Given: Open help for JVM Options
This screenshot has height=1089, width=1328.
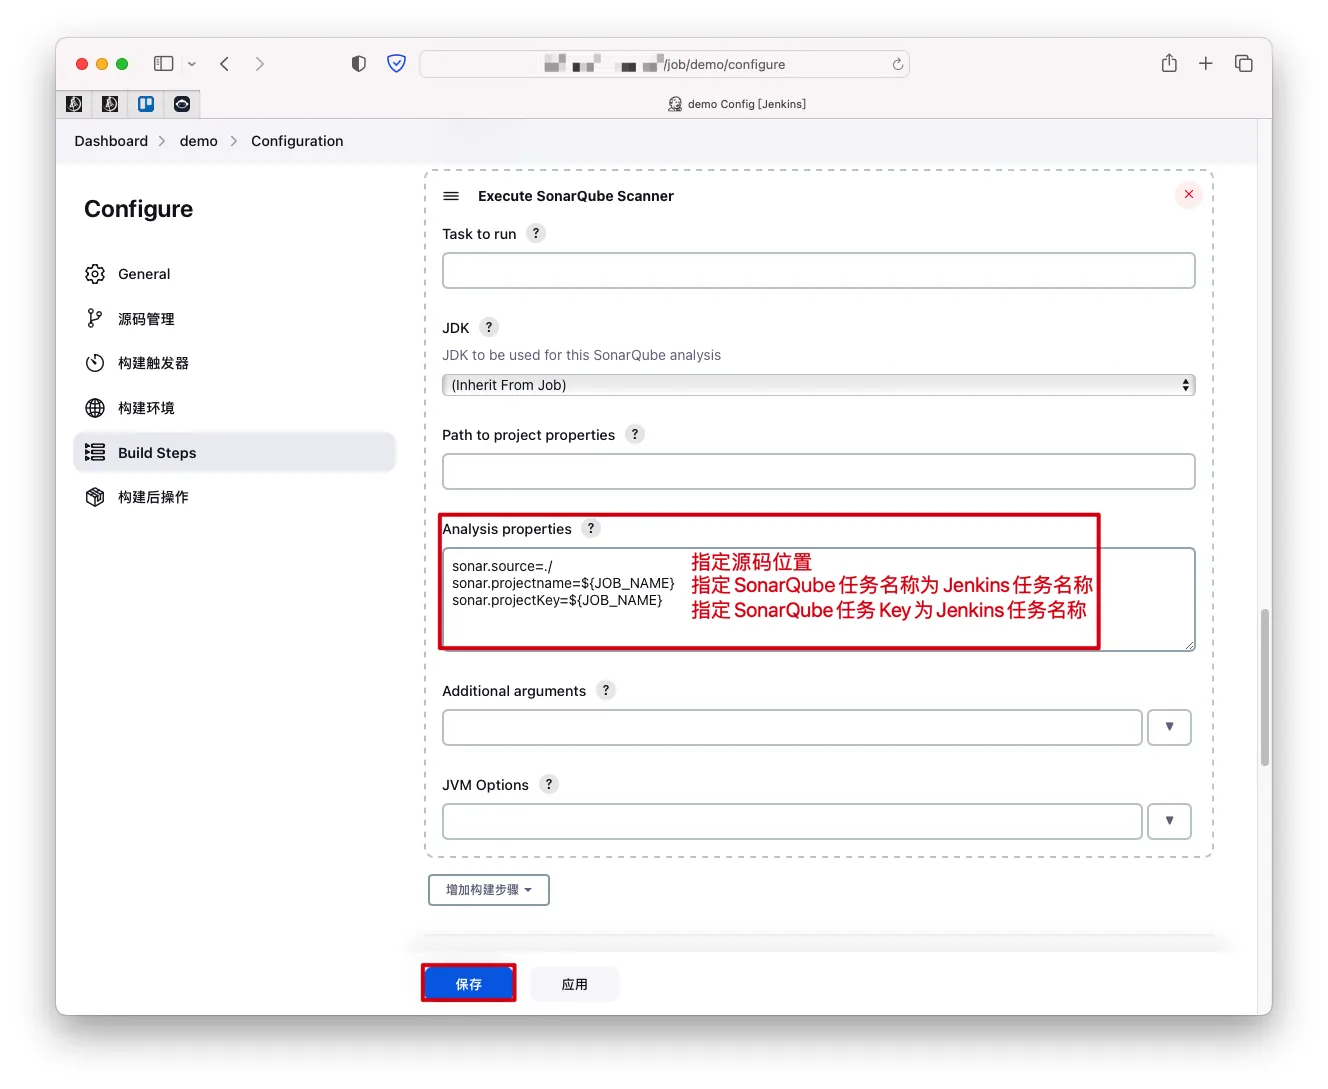Looking at the screenshot, I should 549,784.
